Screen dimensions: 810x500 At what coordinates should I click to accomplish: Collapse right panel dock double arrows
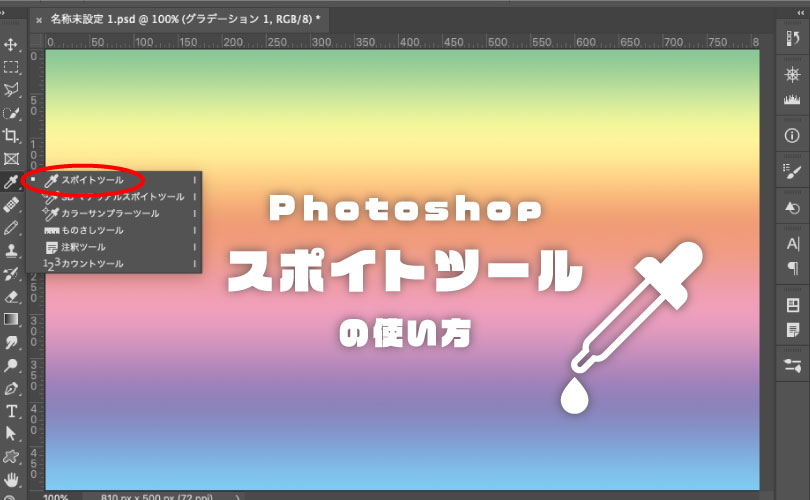point(800,13)
